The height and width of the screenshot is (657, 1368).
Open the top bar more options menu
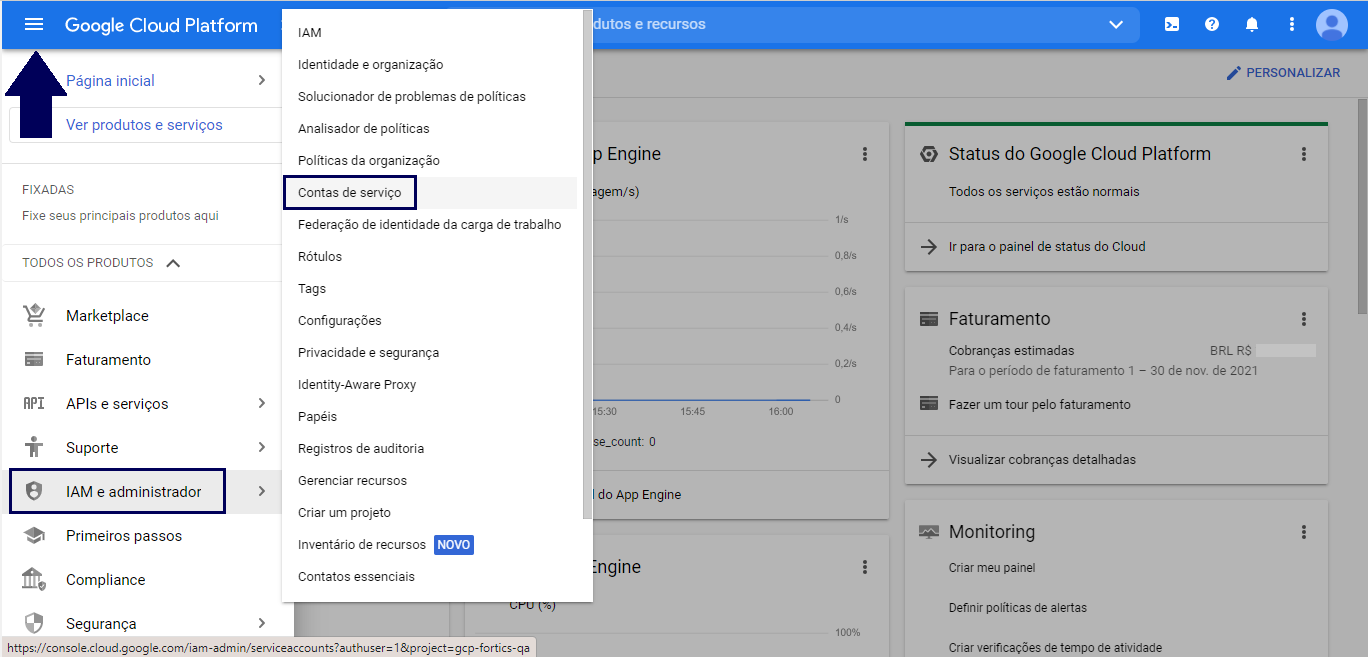tap(1292, 24)
